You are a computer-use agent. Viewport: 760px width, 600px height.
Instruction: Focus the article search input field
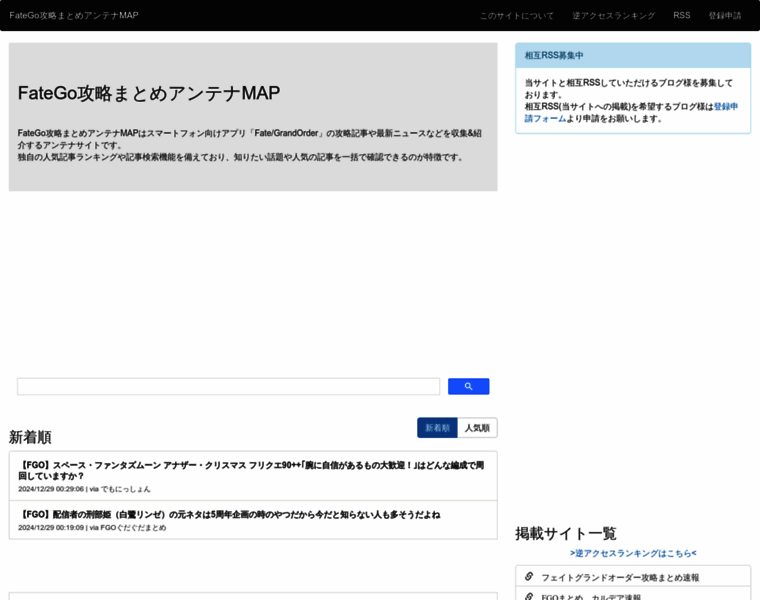(x=228, y=387)
